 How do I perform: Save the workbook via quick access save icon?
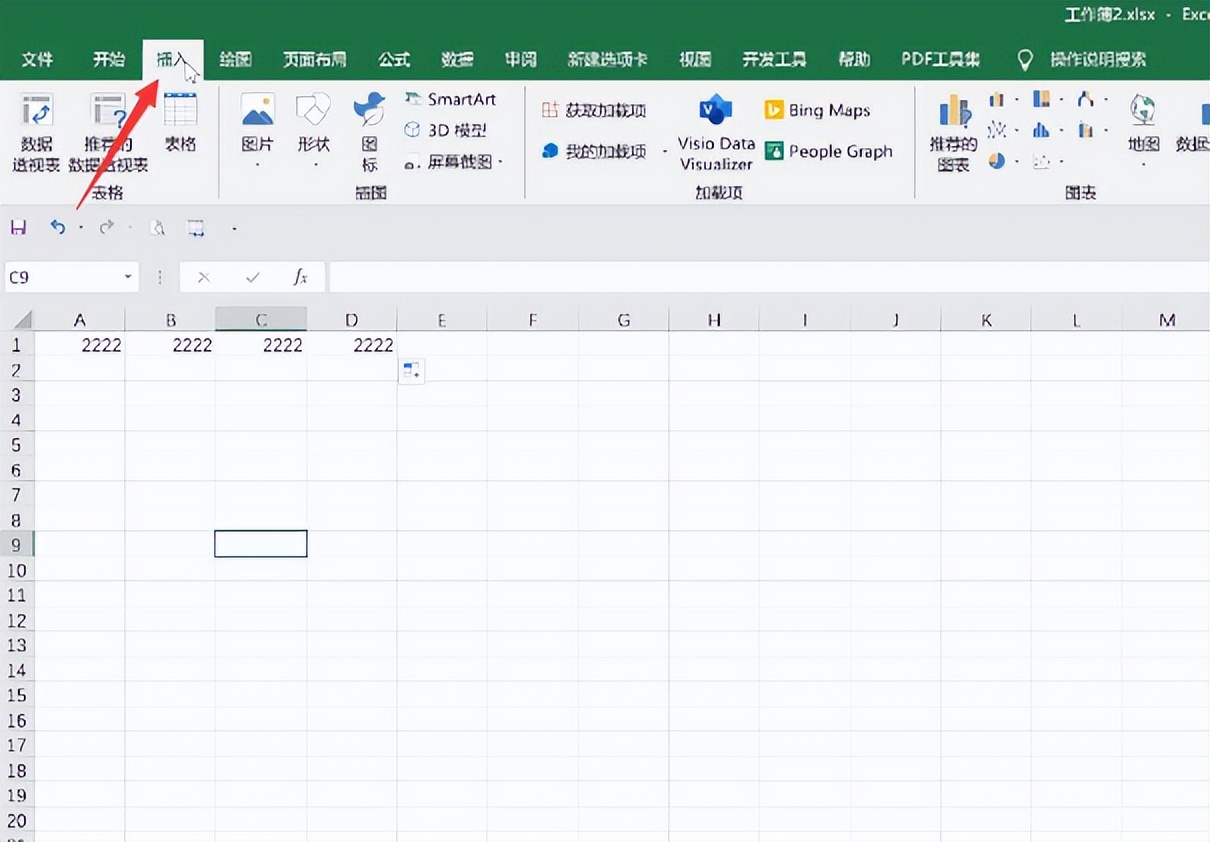(x=18, y=227)
